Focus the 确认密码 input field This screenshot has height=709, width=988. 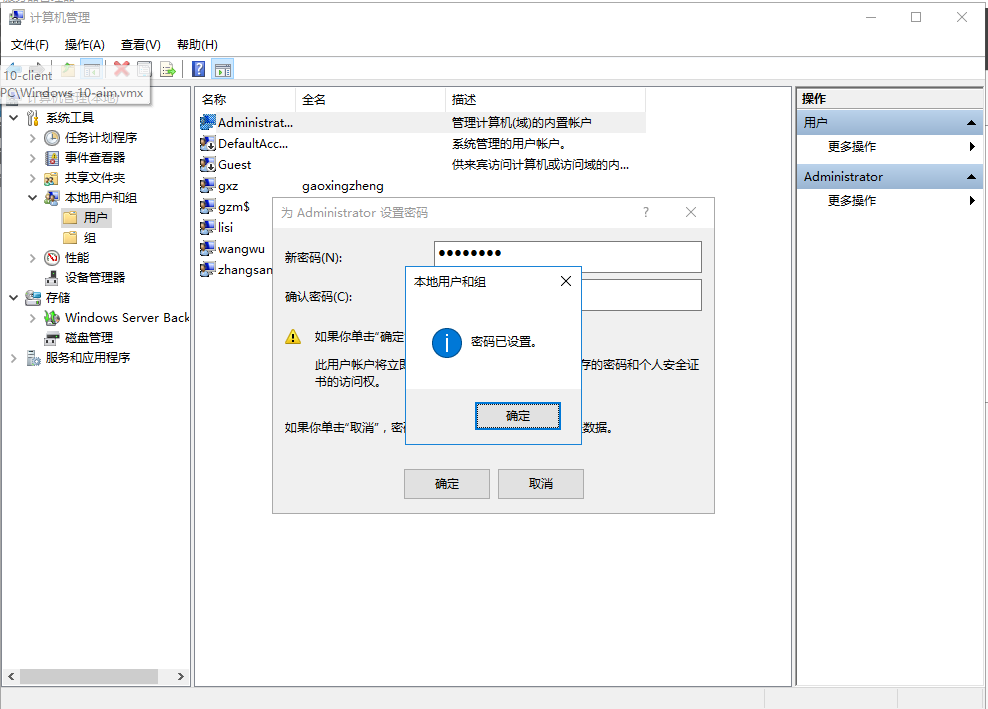pos(641,295)
